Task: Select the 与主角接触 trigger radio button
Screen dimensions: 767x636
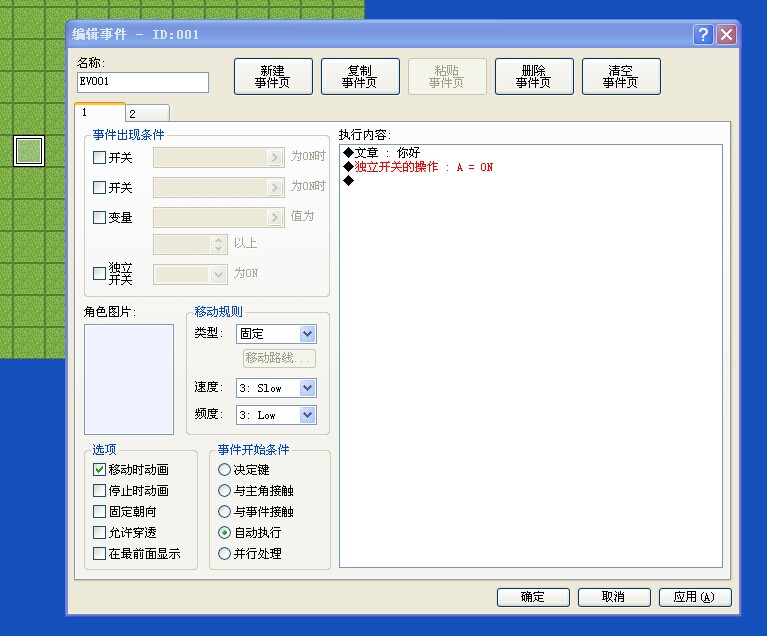Action: tap(224, 491)
